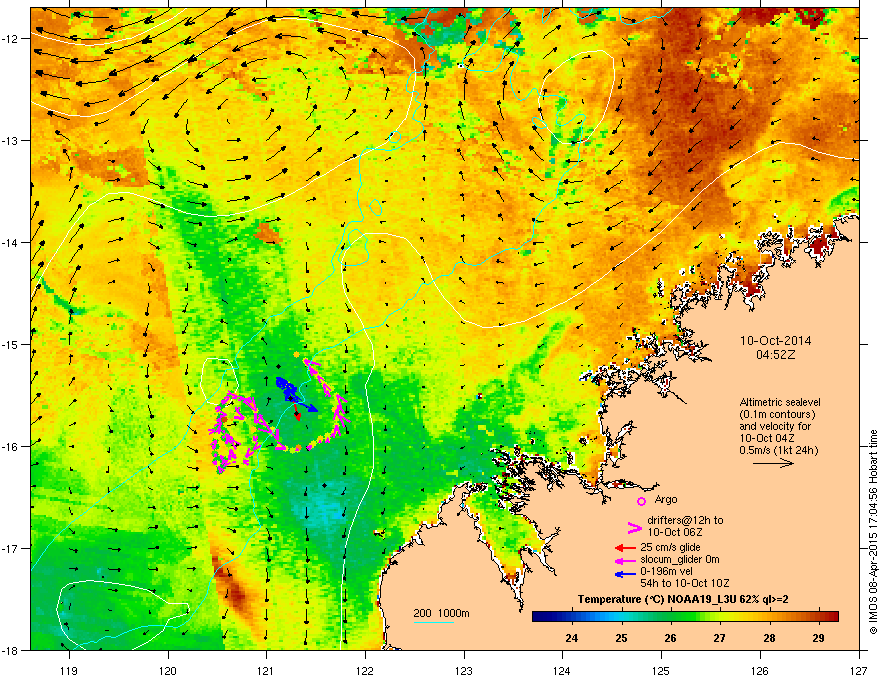The height and width of the screenshot is (680, 880).
Task: Click the longitude axis label 120
Action: click(x=168, y=670)
